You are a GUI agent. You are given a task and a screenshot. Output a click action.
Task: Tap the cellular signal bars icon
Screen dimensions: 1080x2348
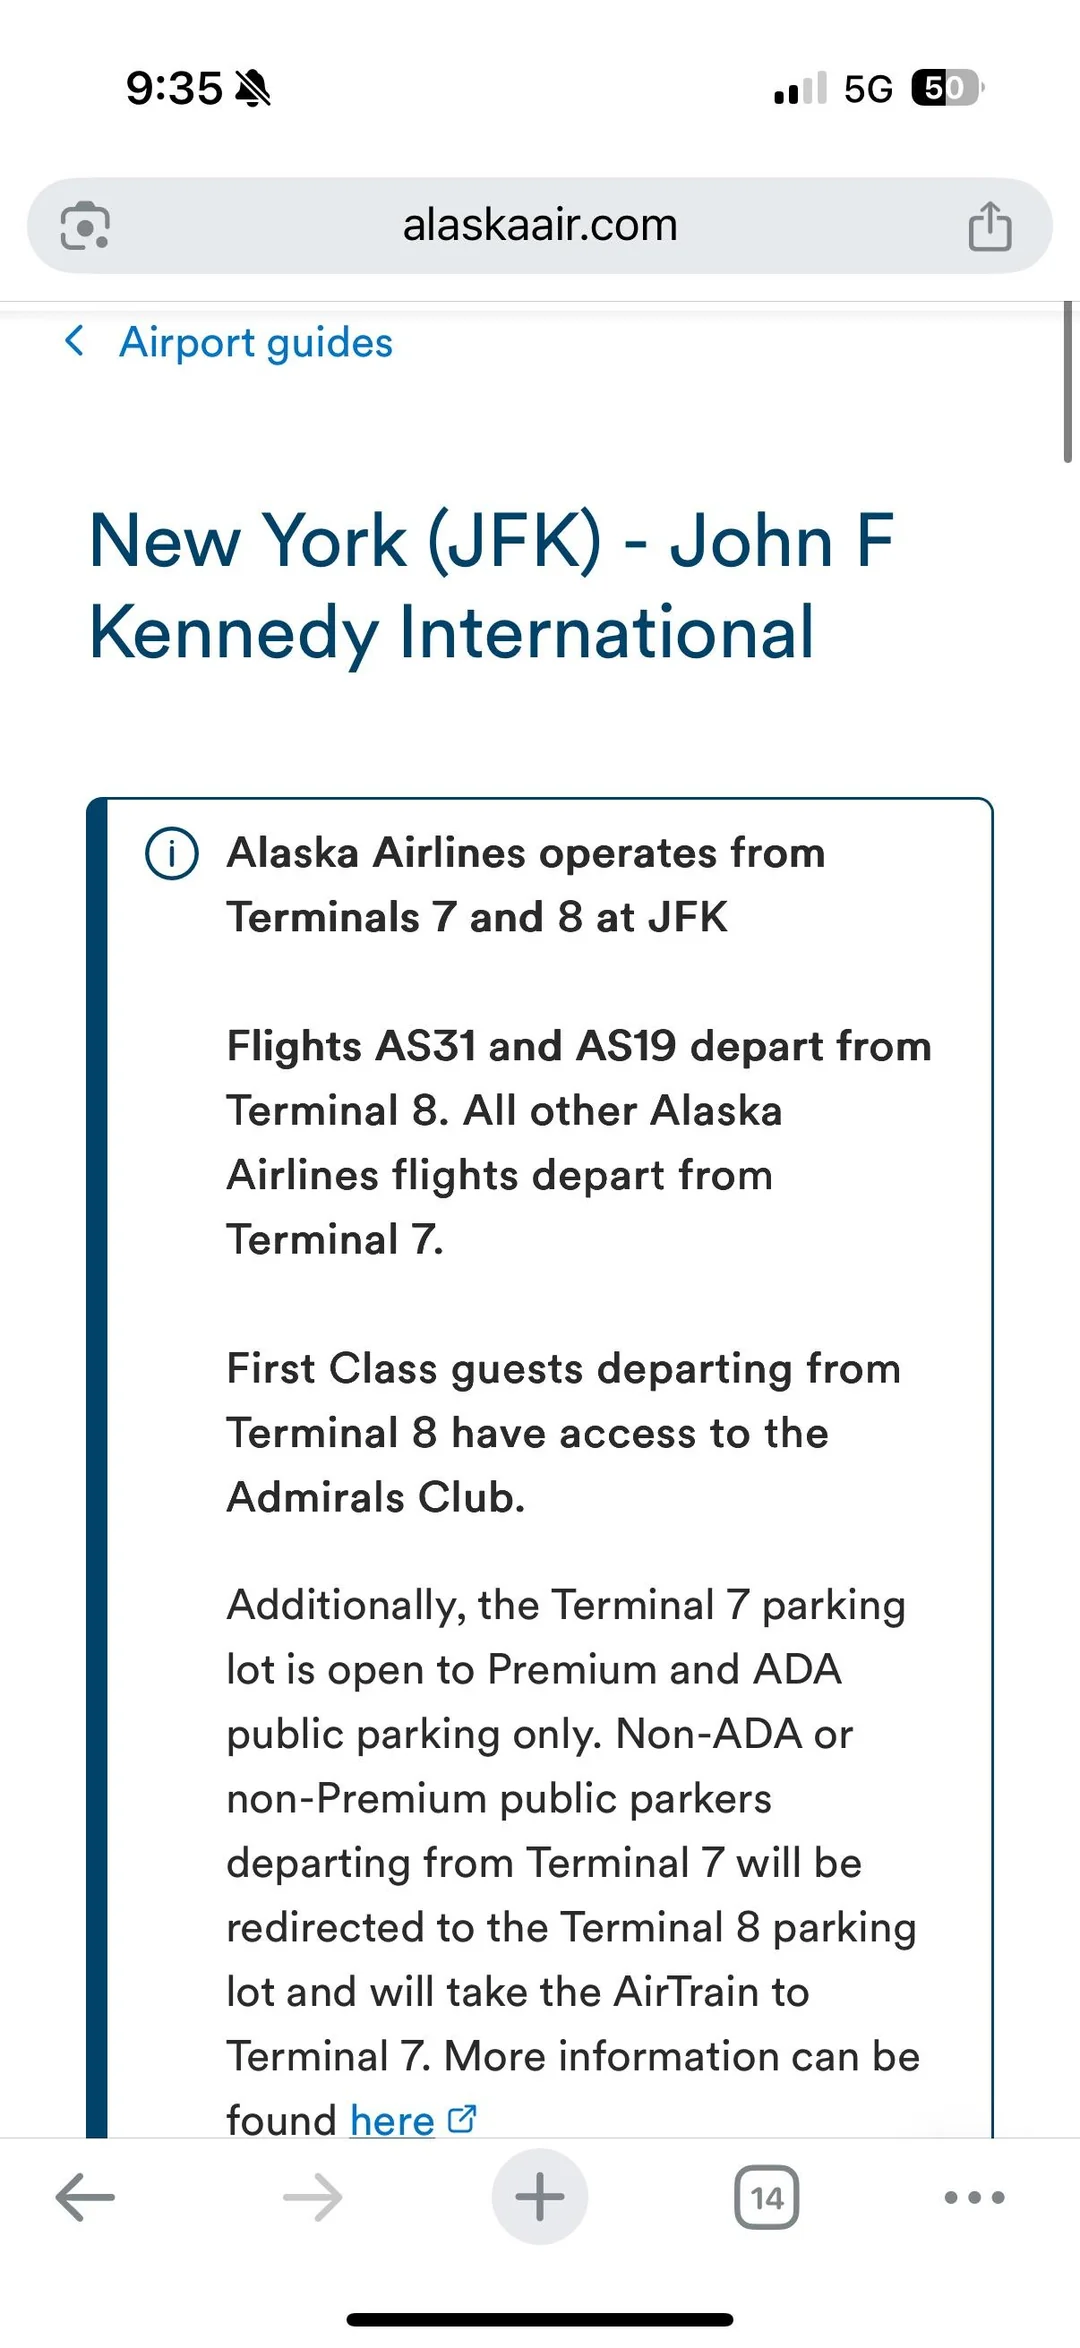[x=800, y=89]
